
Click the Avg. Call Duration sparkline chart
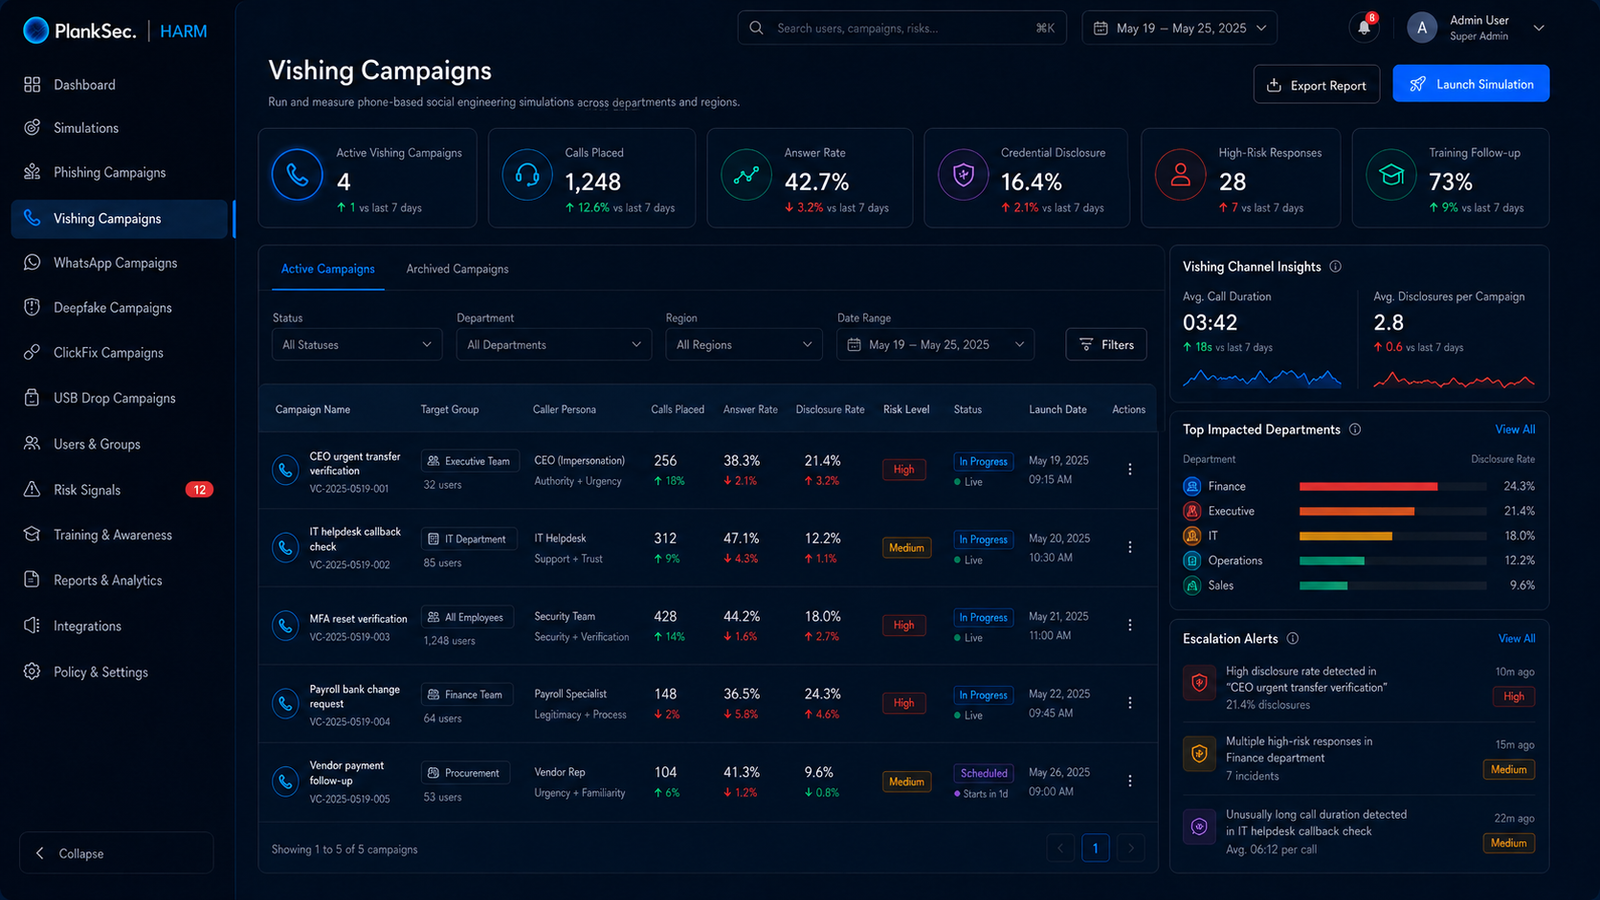1262,378
